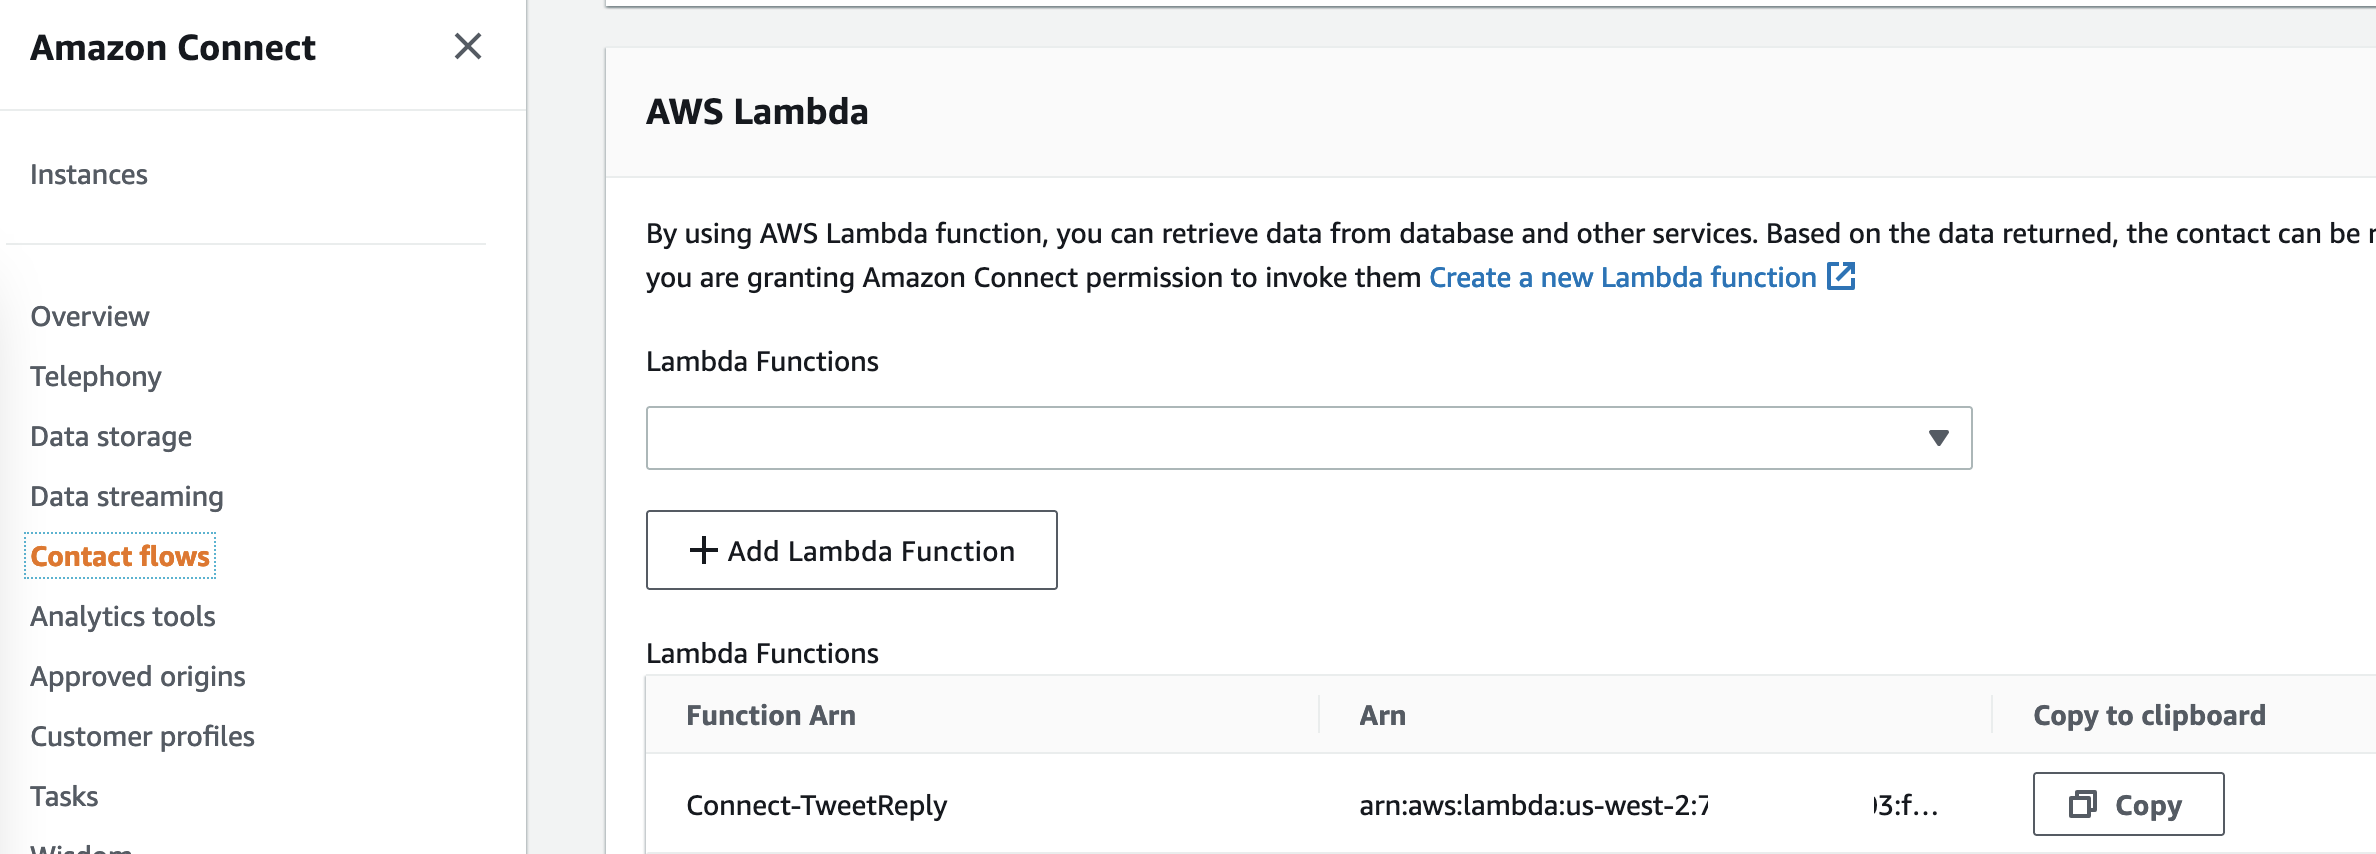Click the external link icon beside Create Lambda

point(1841,276)
